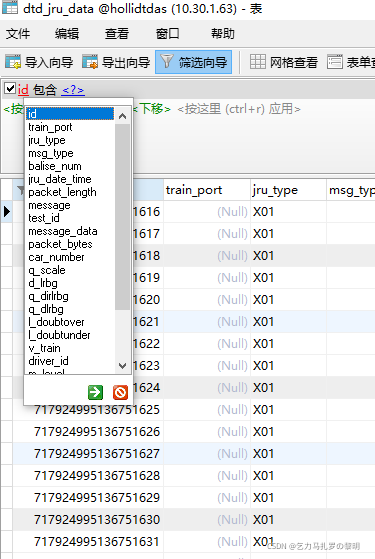
Task: Select 'id' in the field dropdown list
Action: point(70,114)
